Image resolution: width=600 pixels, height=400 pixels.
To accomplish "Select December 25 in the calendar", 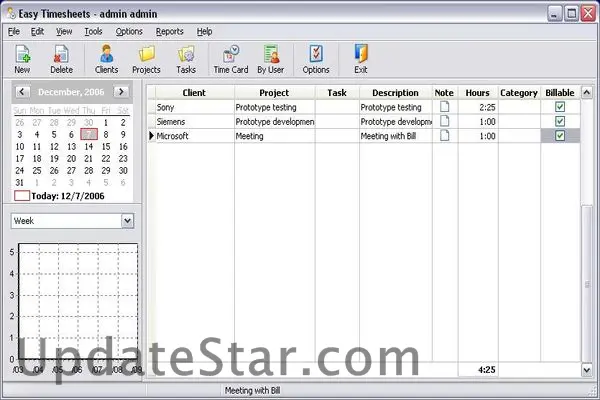I will (x=37, y=170).
